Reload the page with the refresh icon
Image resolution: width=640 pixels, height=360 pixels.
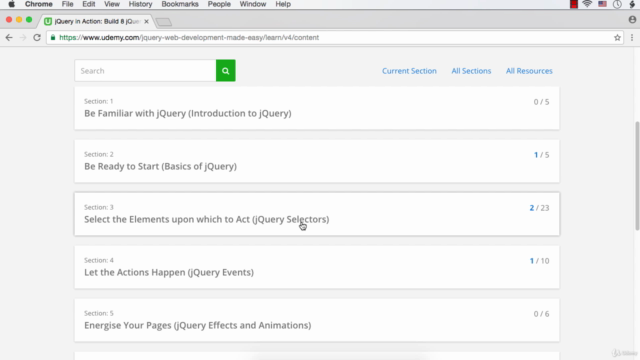pyautogui.click(x=37, y=38)
